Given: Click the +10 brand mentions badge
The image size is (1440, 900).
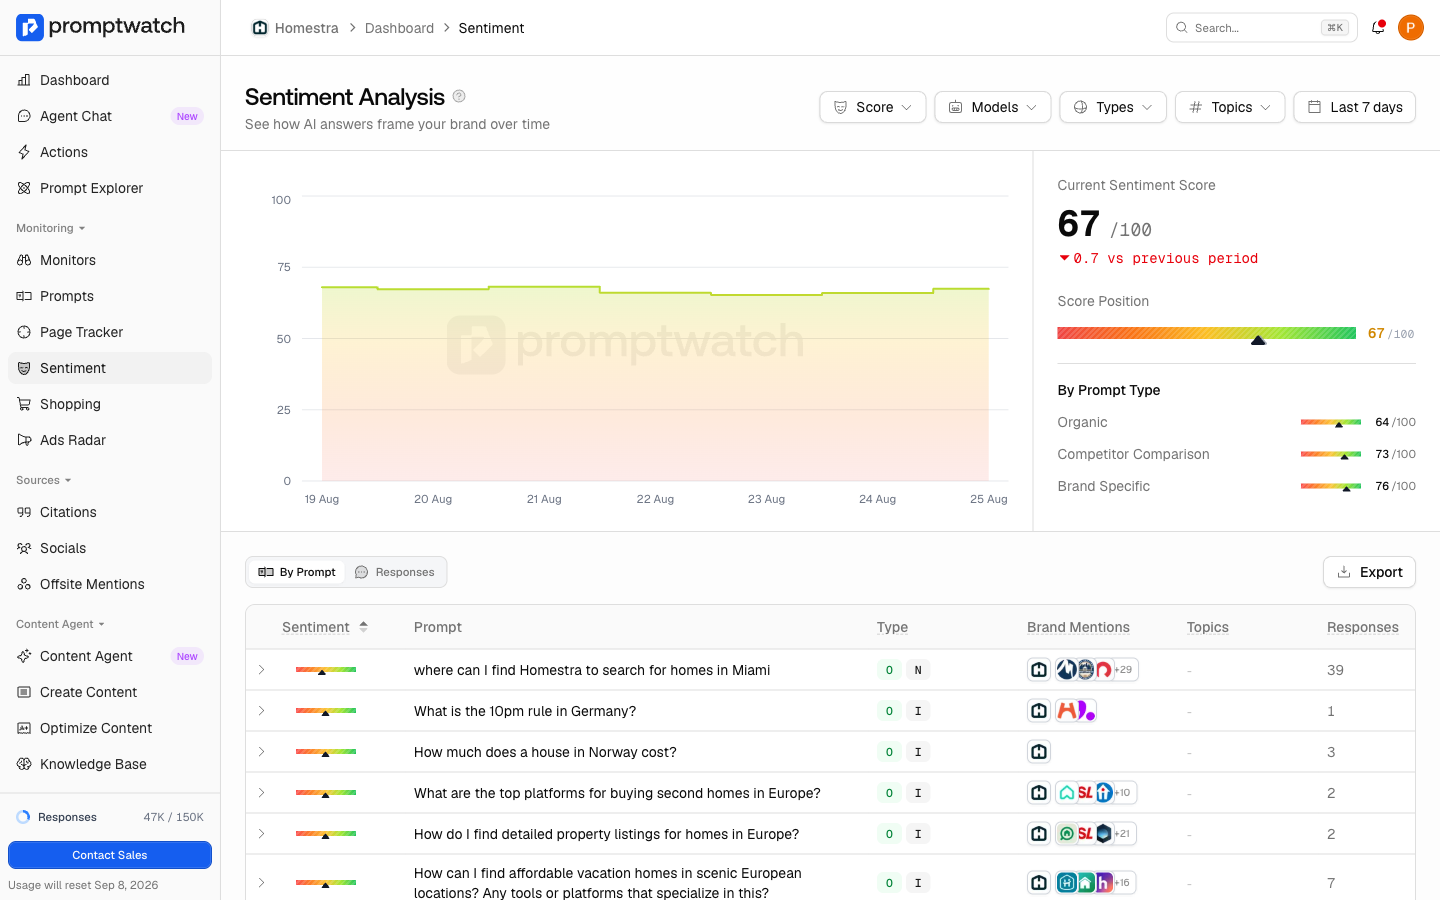Looking at the screenshot, I should click(x=1123, y=793).
